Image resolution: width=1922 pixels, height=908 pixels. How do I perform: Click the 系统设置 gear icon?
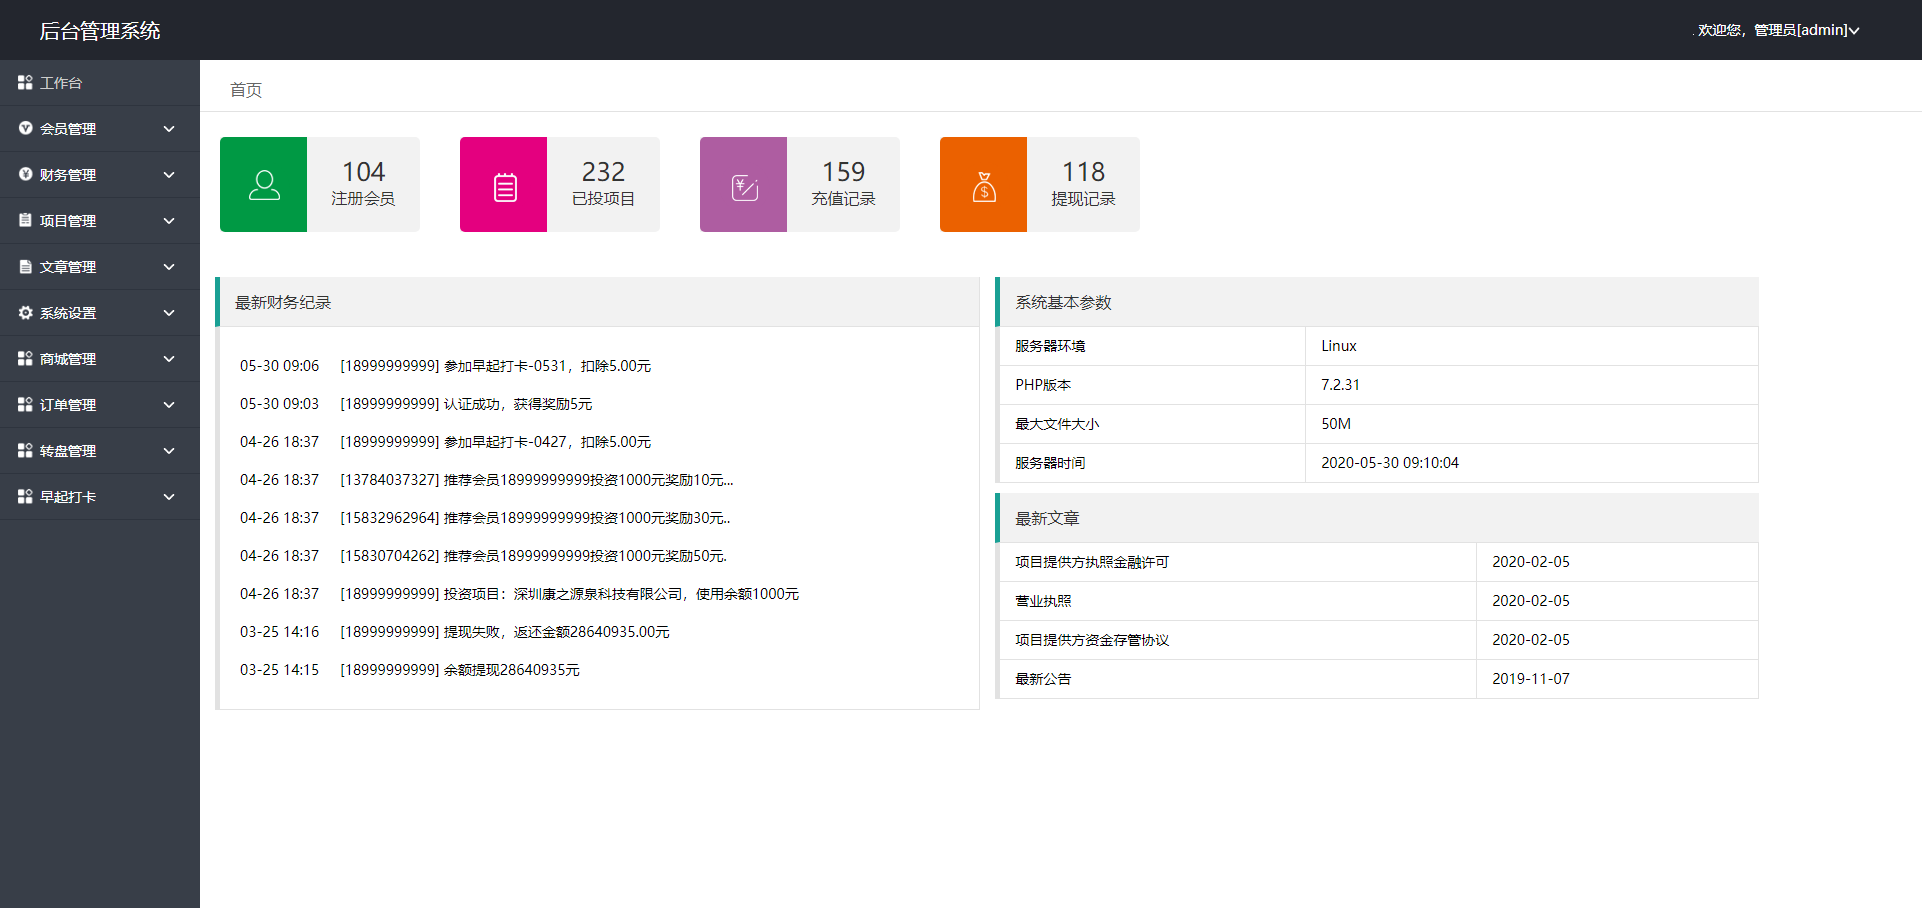25,313
